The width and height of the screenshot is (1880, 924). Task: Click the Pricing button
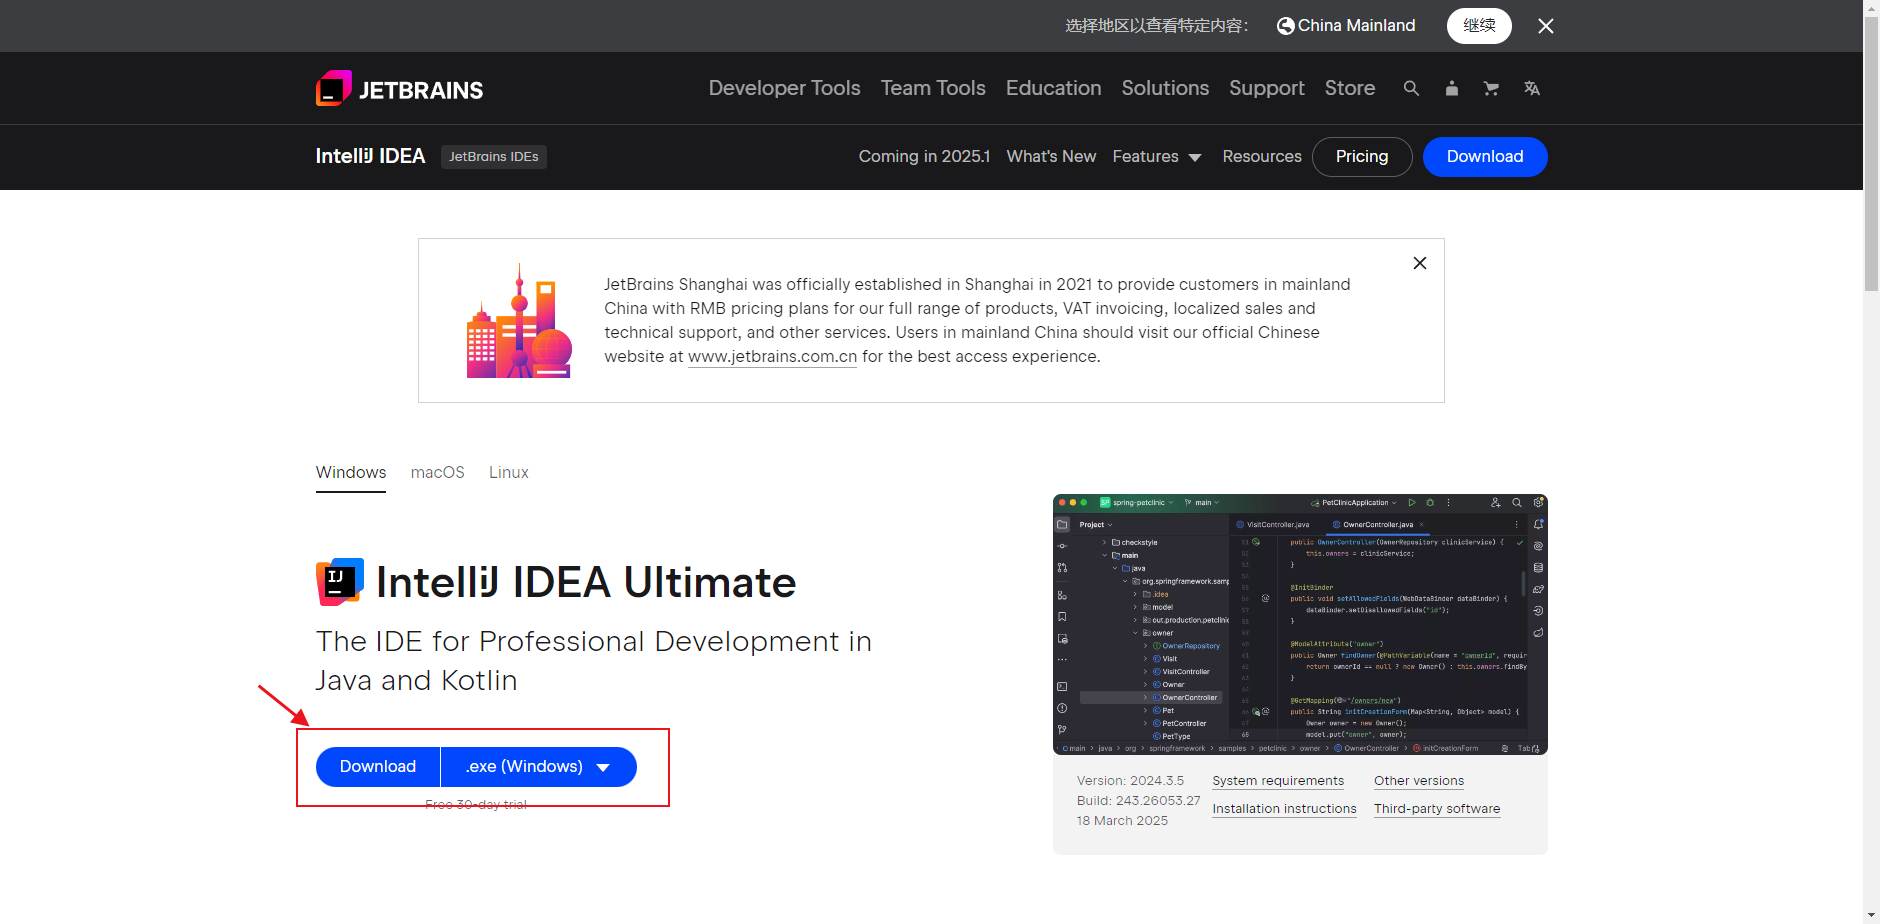click(x=1362, y=157)
